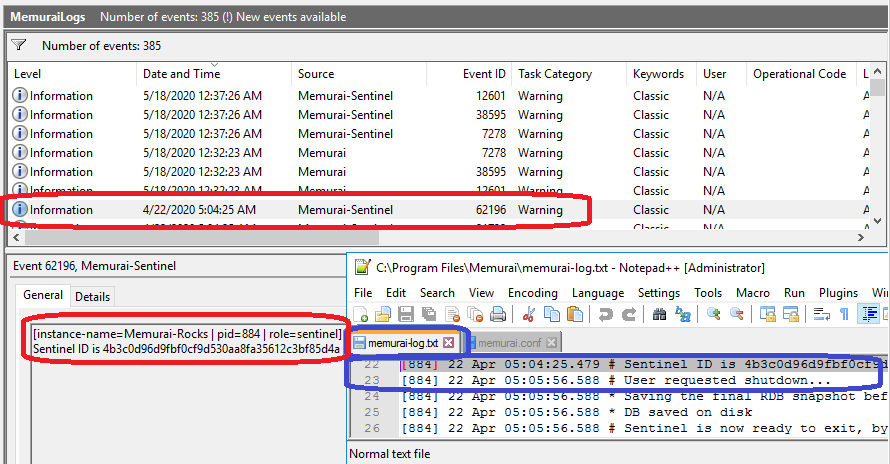Toggle the Show Indent Guide icon

(869, 314)
